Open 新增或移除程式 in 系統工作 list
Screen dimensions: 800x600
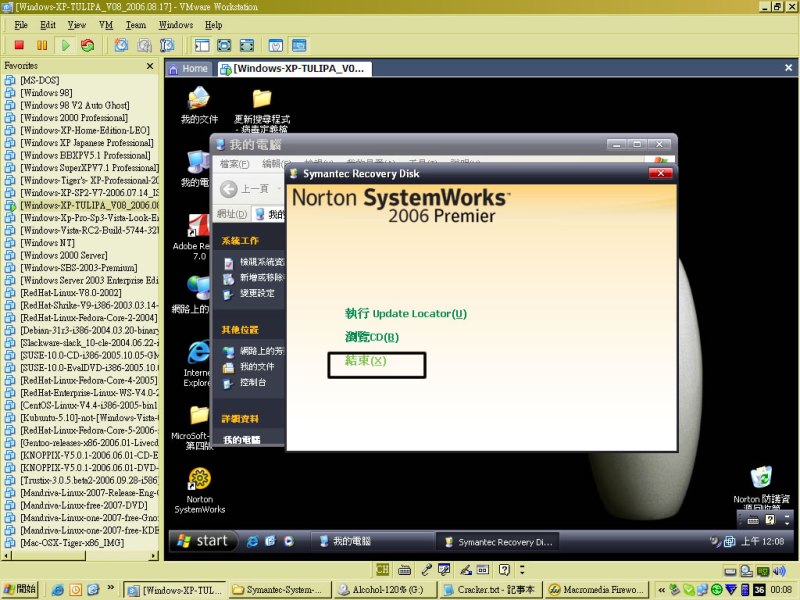tap(254, 278)
